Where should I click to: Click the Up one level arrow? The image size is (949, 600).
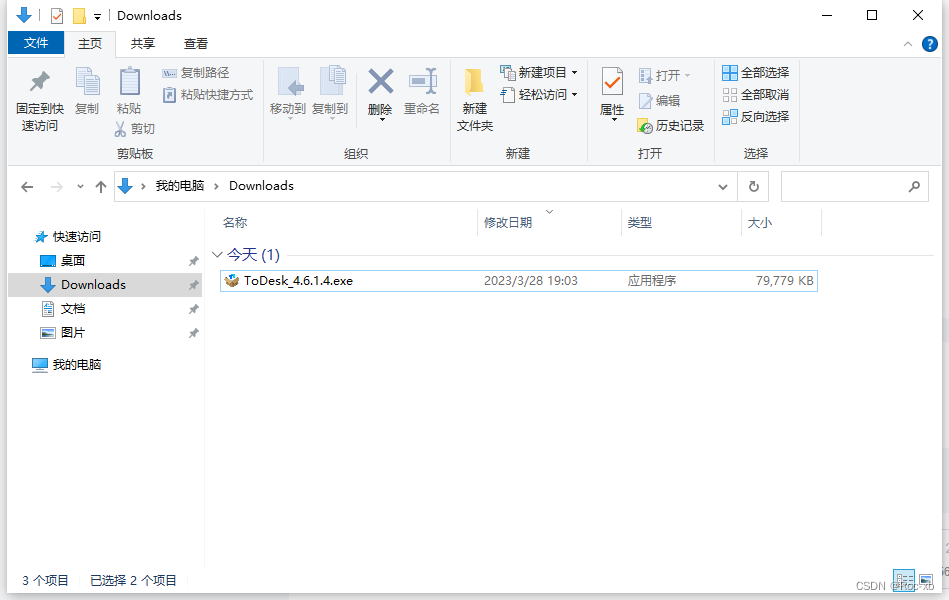point(100,186)
